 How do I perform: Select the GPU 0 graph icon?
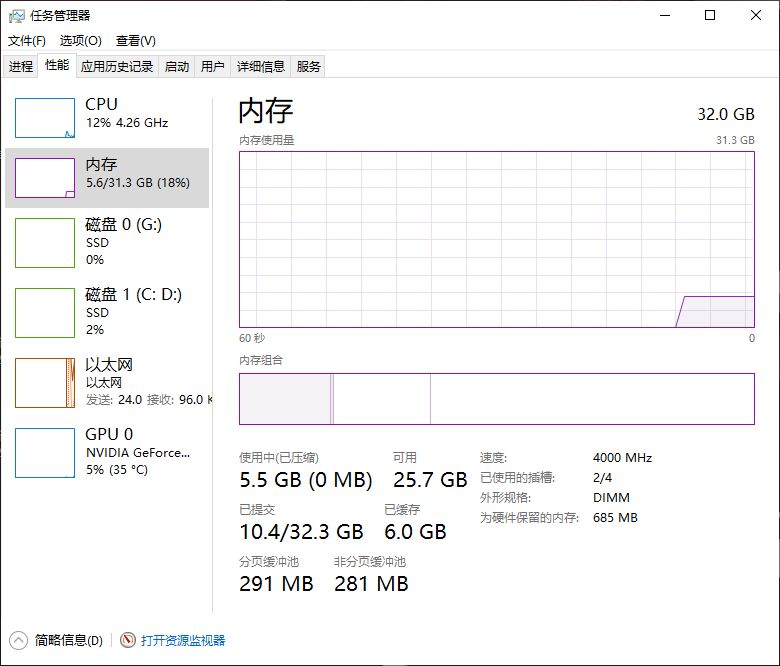coord(45,453)
